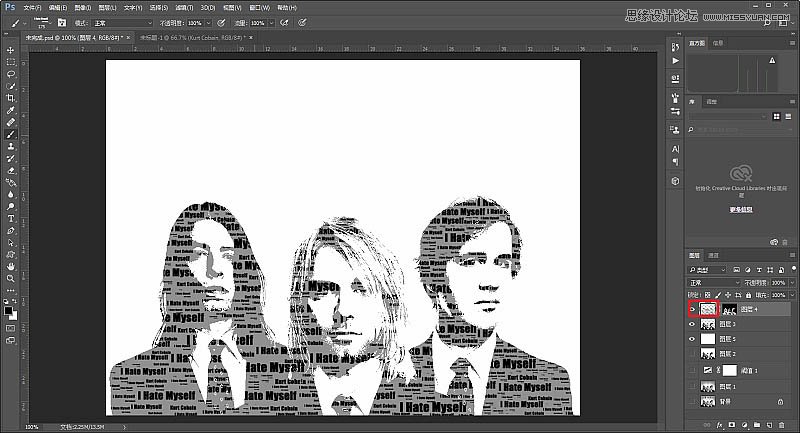The width and height of the screenshot is (800, 433).
Task: Select the Zoom tool
Action: [11, 279]
